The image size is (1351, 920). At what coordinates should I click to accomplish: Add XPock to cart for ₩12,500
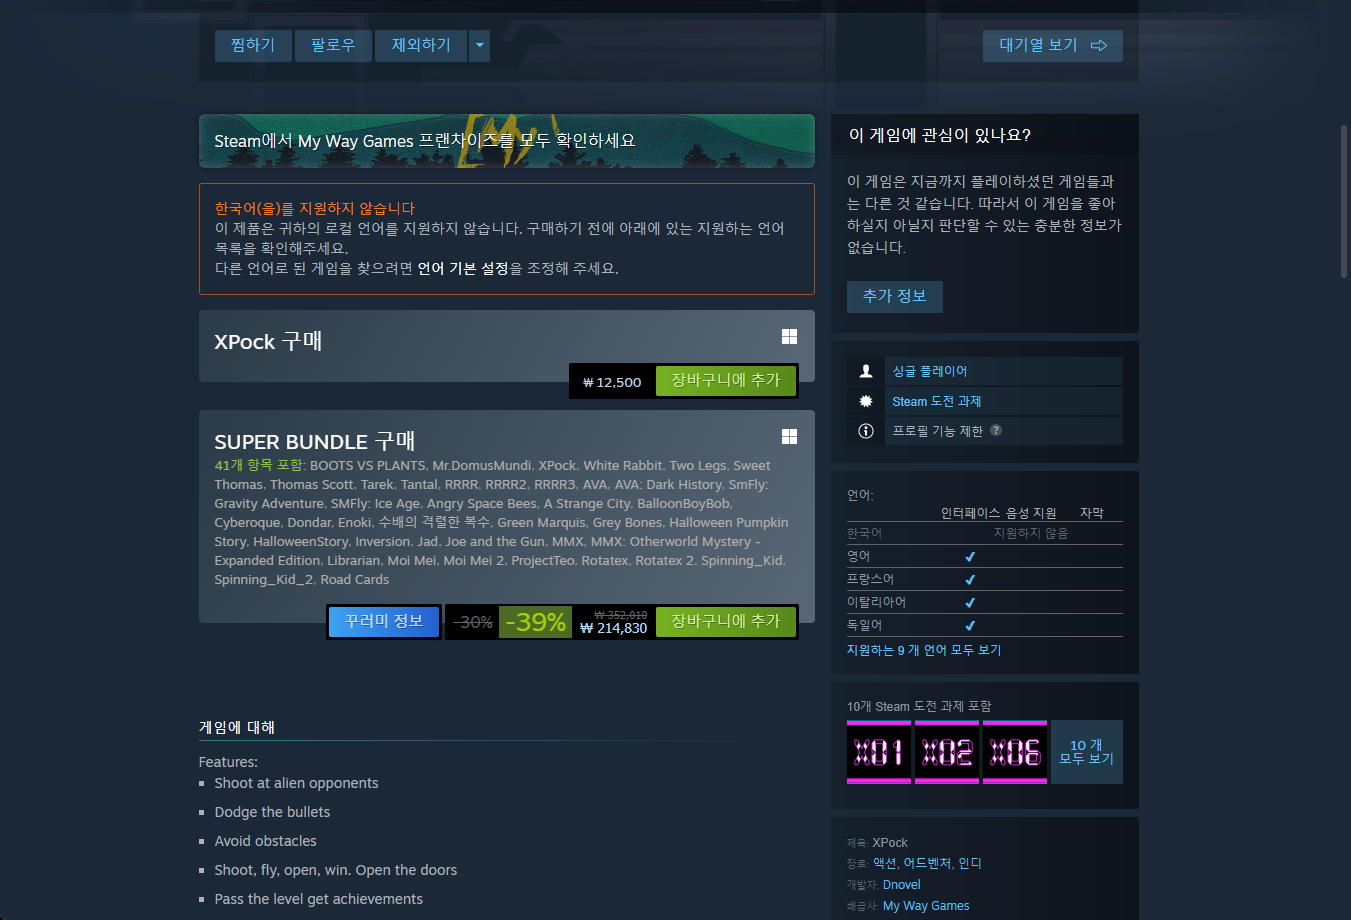pyautogui.click(x=725, y=381)
